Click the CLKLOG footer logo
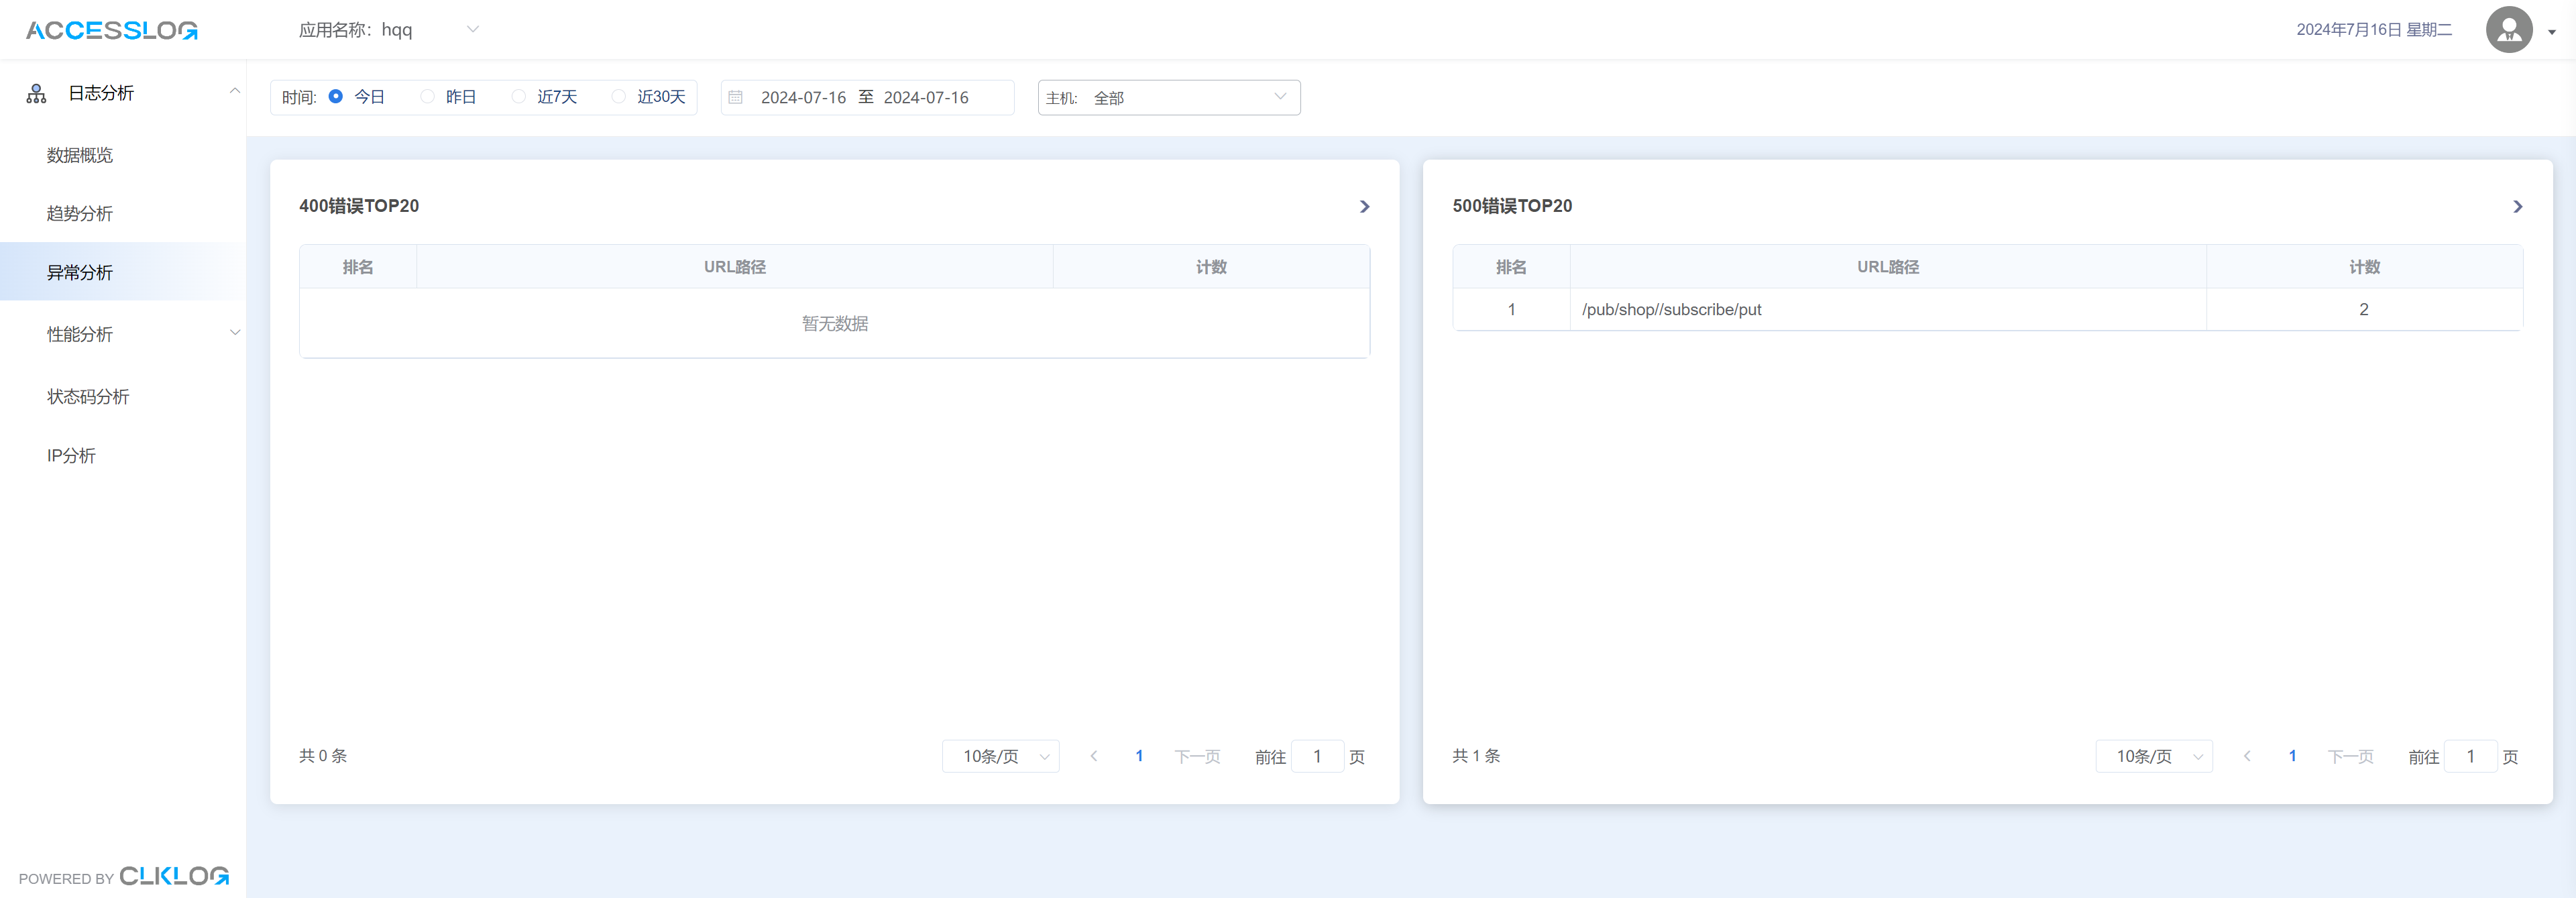 (x=174, y=876)
